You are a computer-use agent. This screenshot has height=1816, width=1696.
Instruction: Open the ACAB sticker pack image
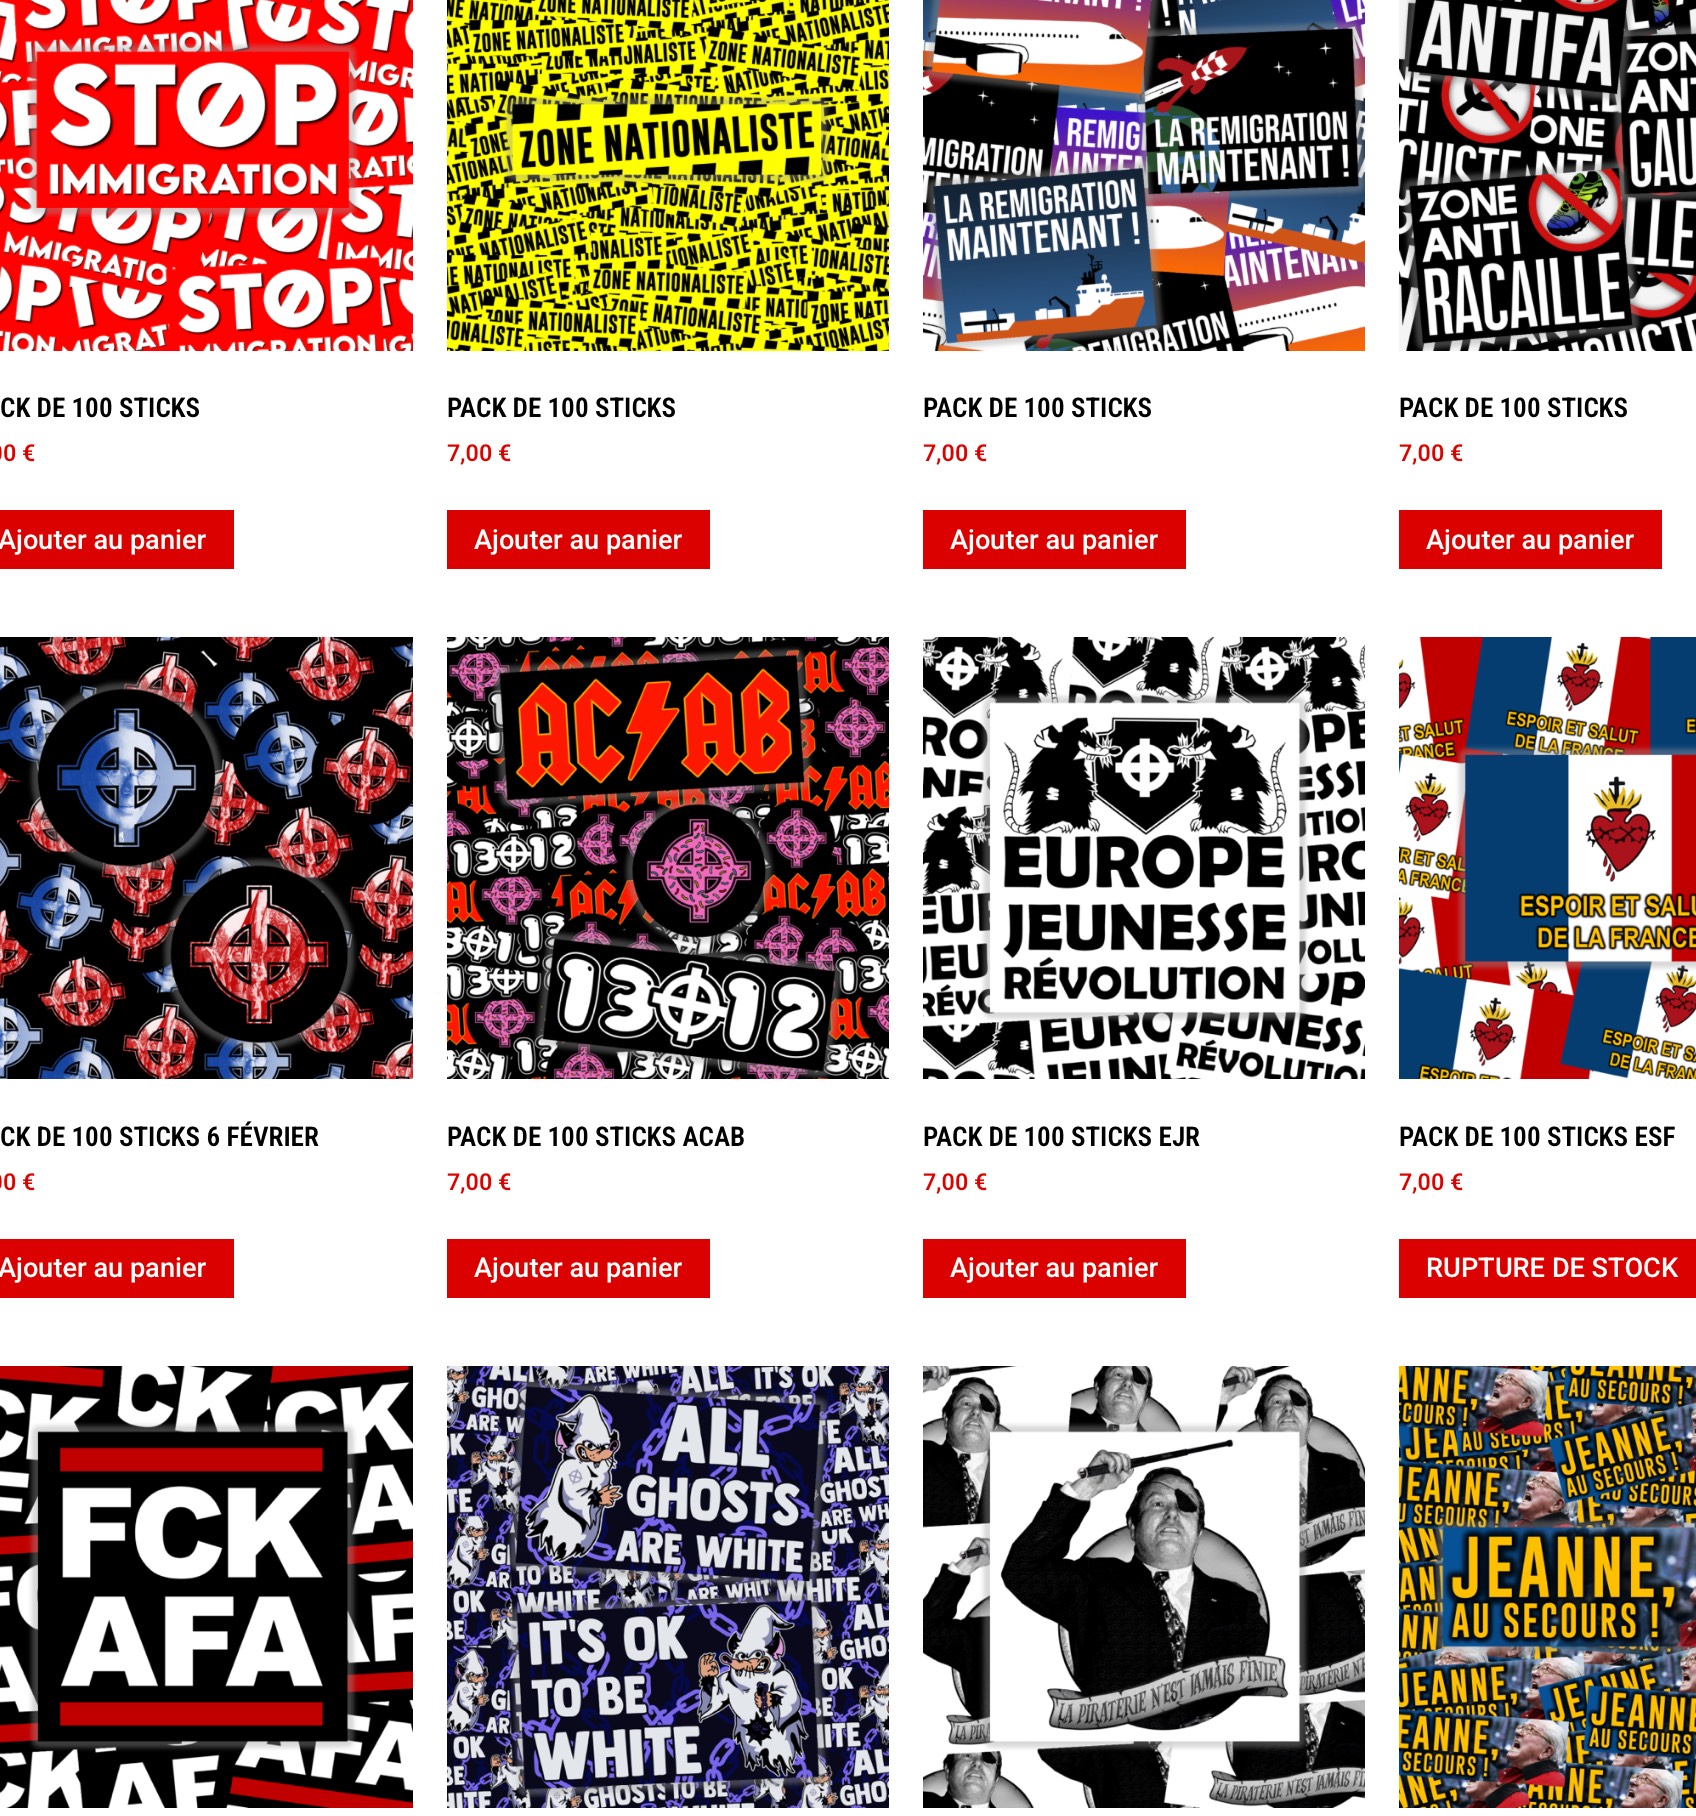(x=667, y=858)
